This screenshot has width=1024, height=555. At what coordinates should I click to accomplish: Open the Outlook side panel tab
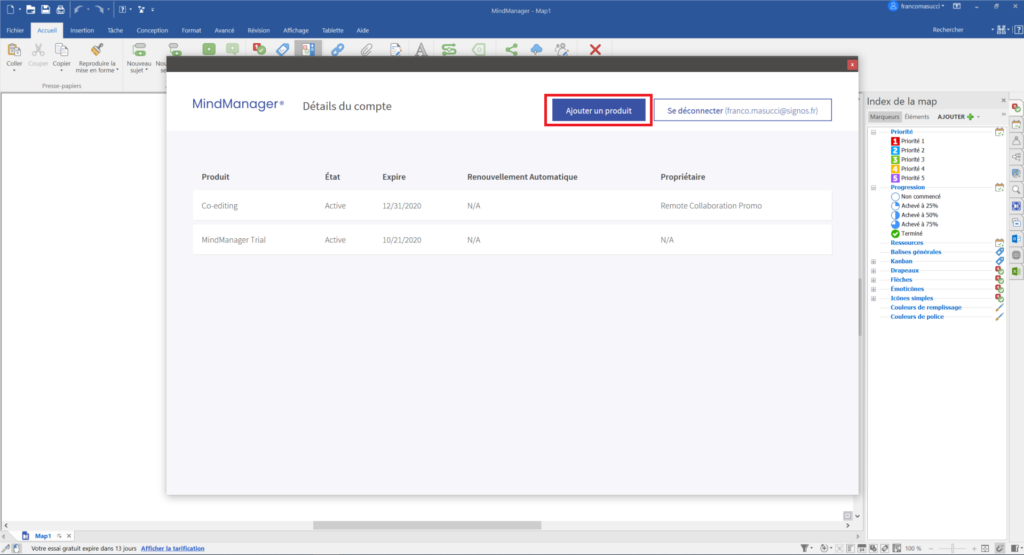(1016, 239)
